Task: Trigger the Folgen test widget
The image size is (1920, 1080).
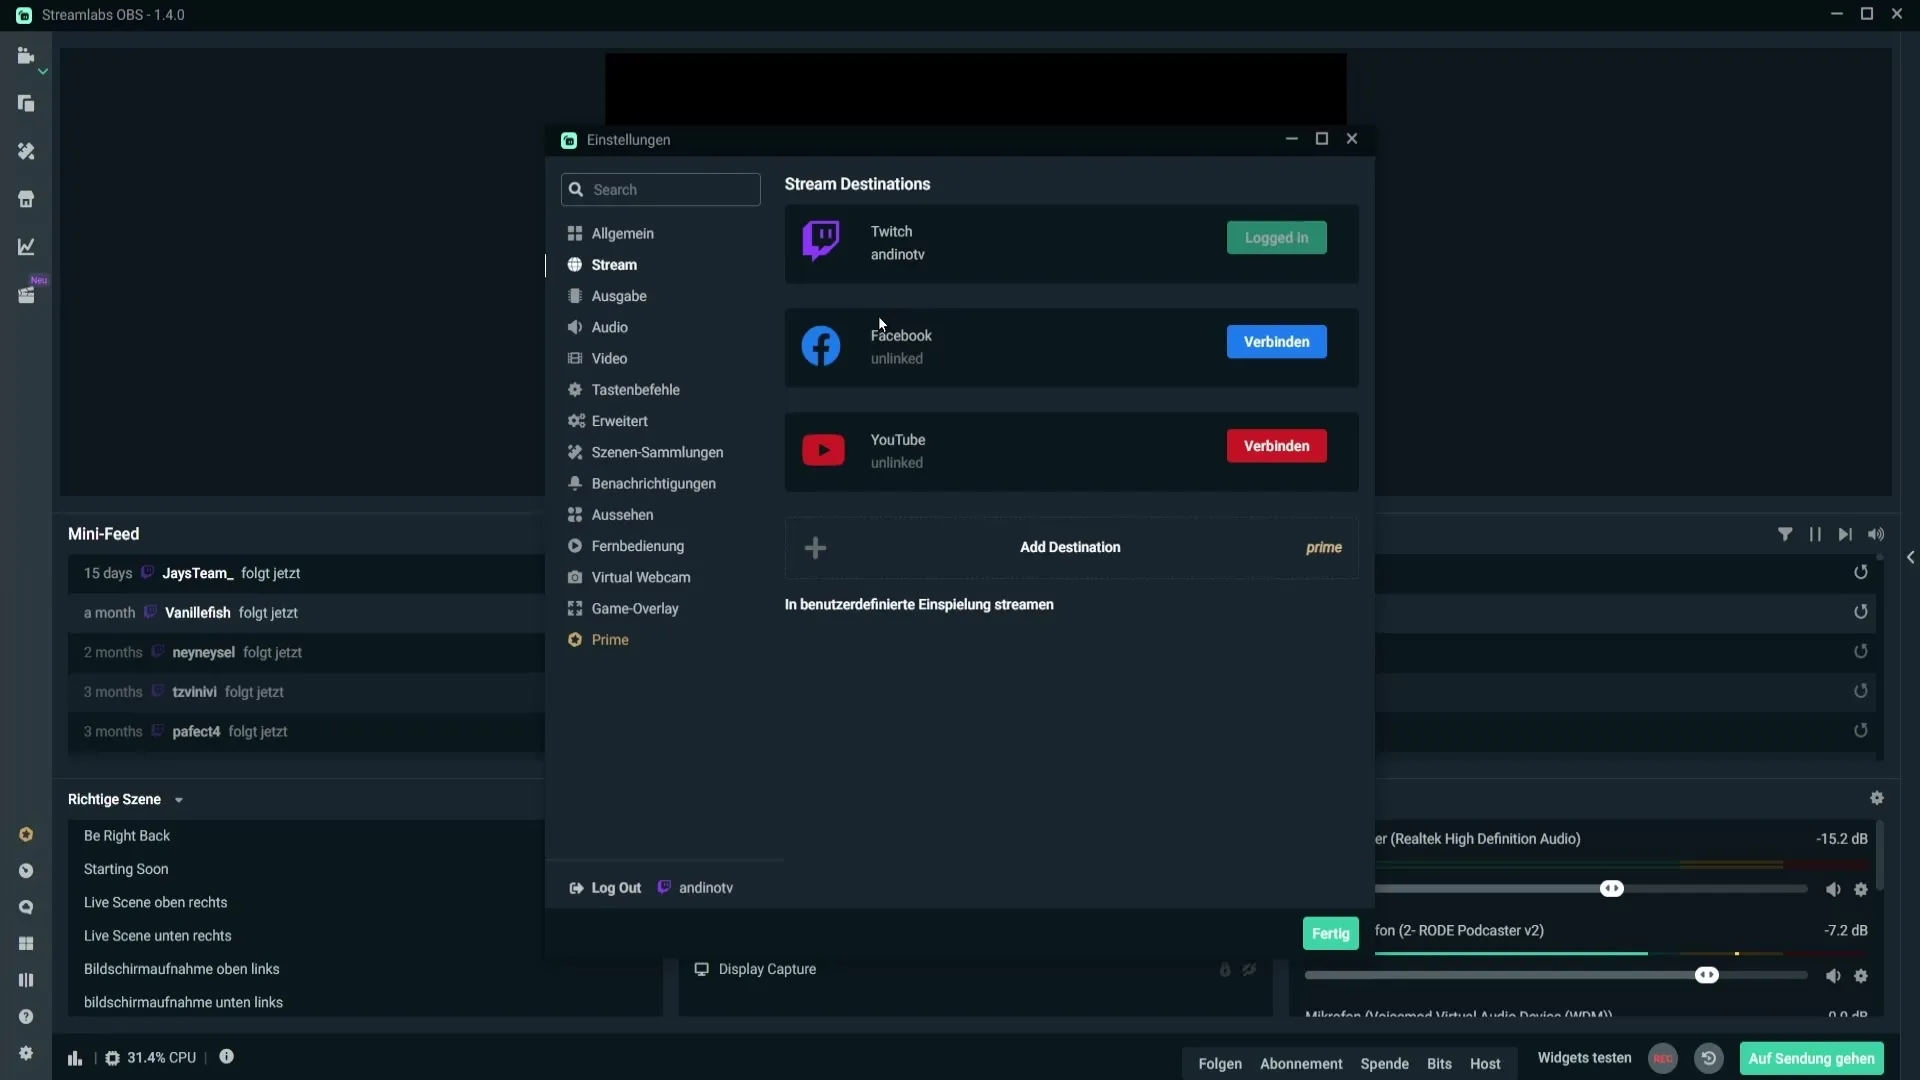Action: coord(1220,1064)
